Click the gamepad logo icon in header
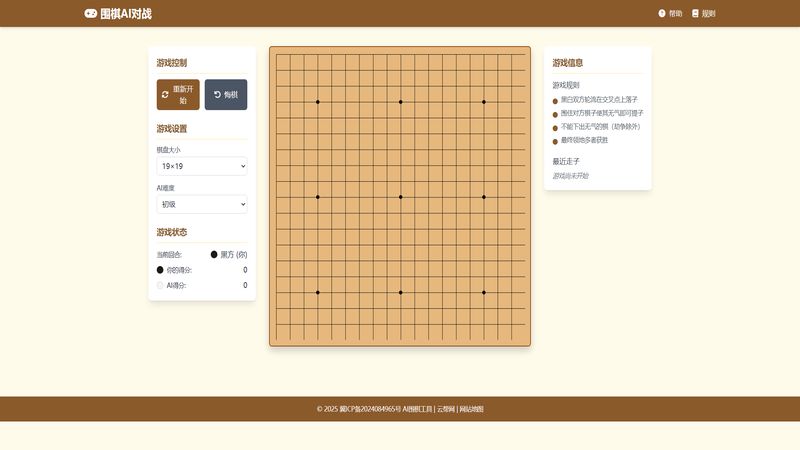The height and width of the screenshot is (450, 800). pos(91,14)
